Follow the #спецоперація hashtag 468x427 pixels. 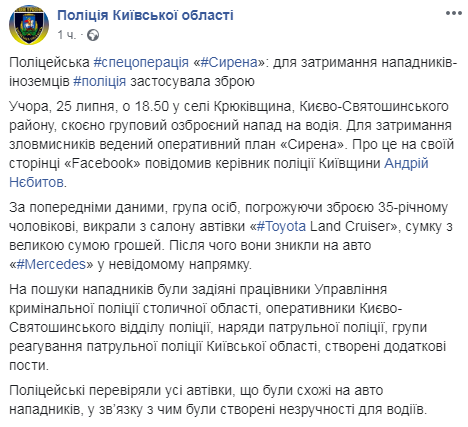pyautogui.click(x=141, y=62)
